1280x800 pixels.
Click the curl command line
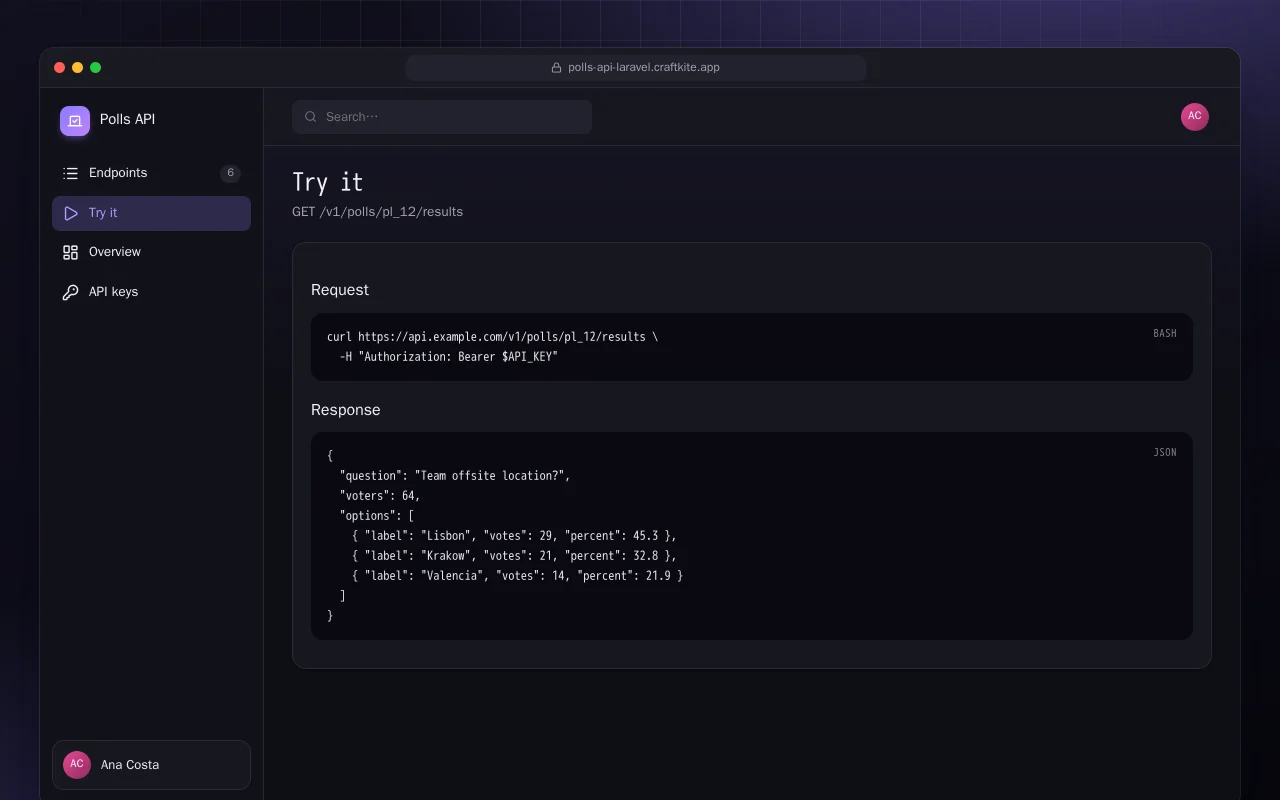coord(493,337)
